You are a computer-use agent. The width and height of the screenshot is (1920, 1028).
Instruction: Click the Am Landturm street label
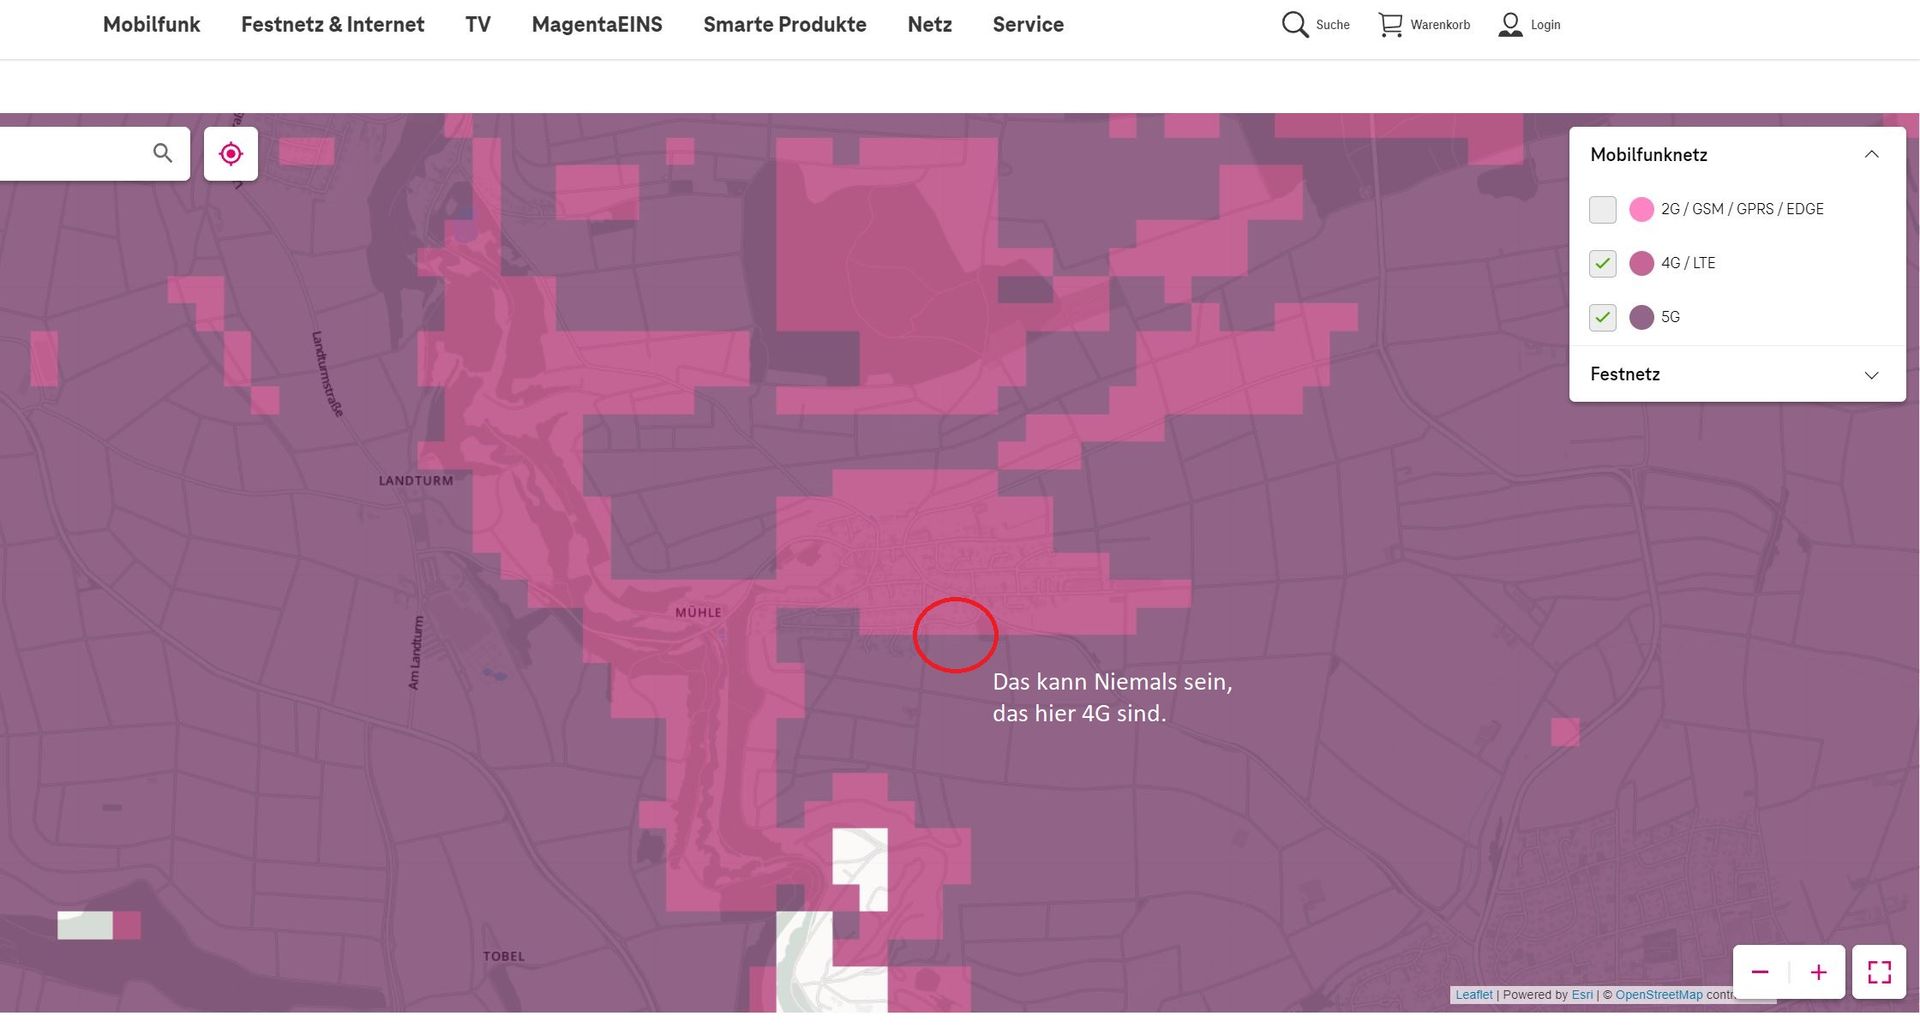point(415,653)
